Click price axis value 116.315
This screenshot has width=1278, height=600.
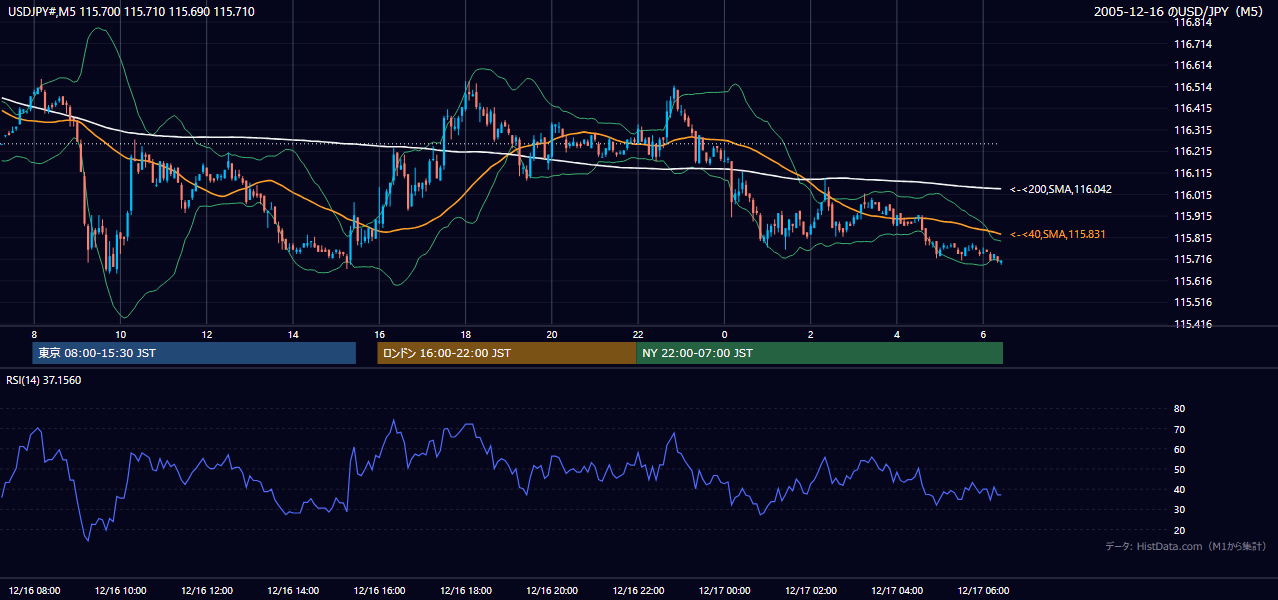1193,130
